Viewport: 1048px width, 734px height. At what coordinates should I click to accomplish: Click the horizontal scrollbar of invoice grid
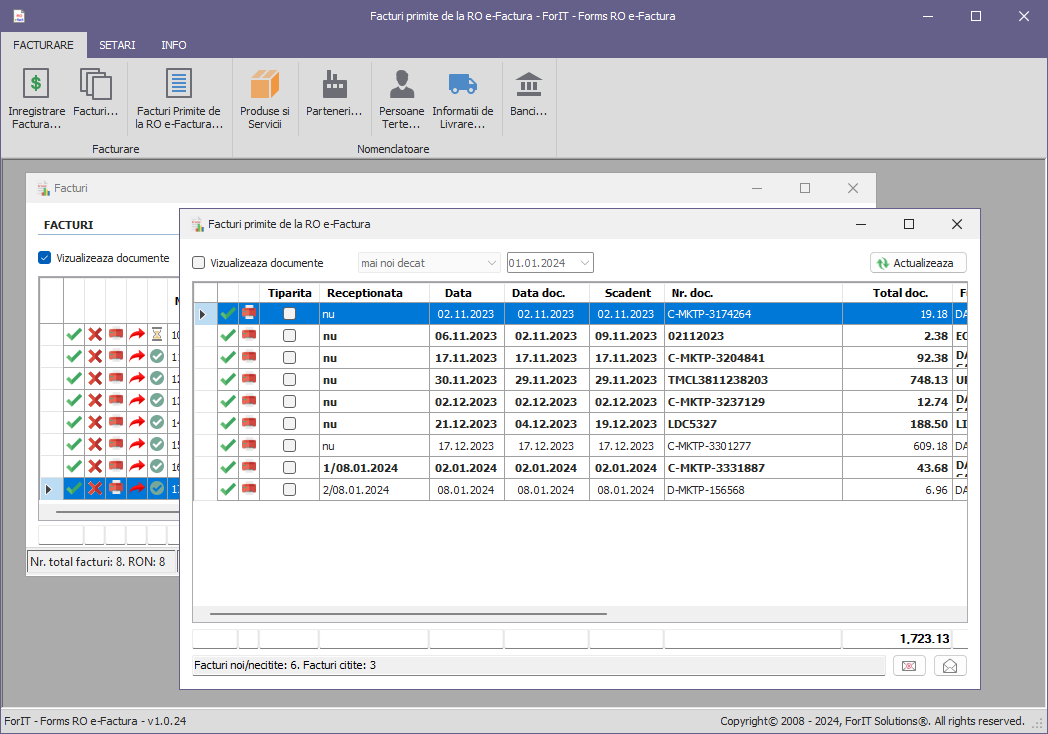click(408, 613)
